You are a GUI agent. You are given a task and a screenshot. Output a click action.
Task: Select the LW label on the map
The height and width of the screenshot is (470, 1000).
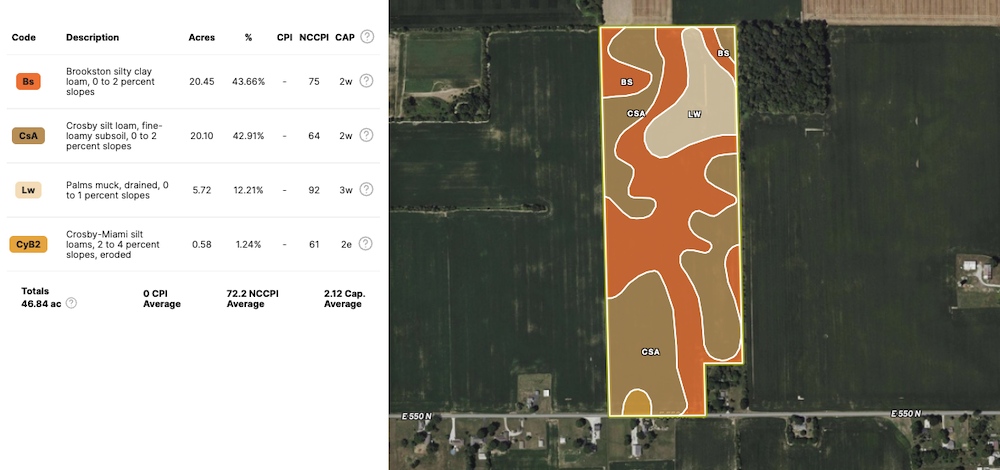(x=694, y=114)
